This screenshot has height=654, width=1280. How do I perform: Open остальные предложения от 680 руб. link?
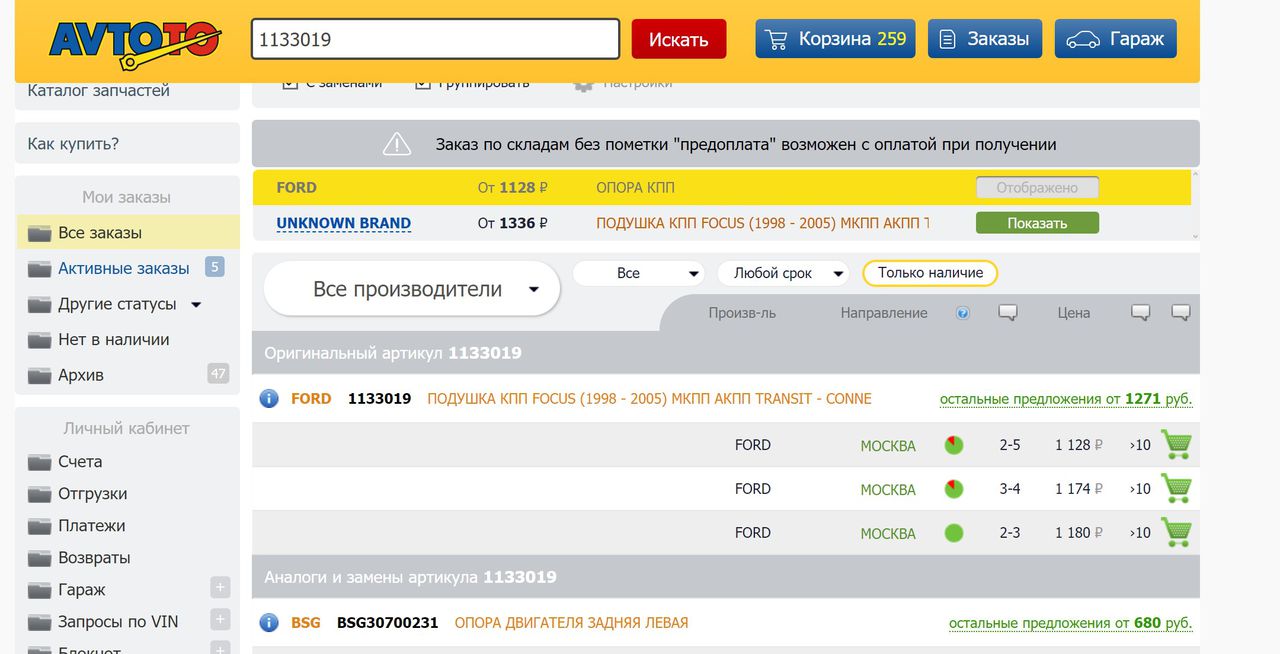[x=1071, y=623]
